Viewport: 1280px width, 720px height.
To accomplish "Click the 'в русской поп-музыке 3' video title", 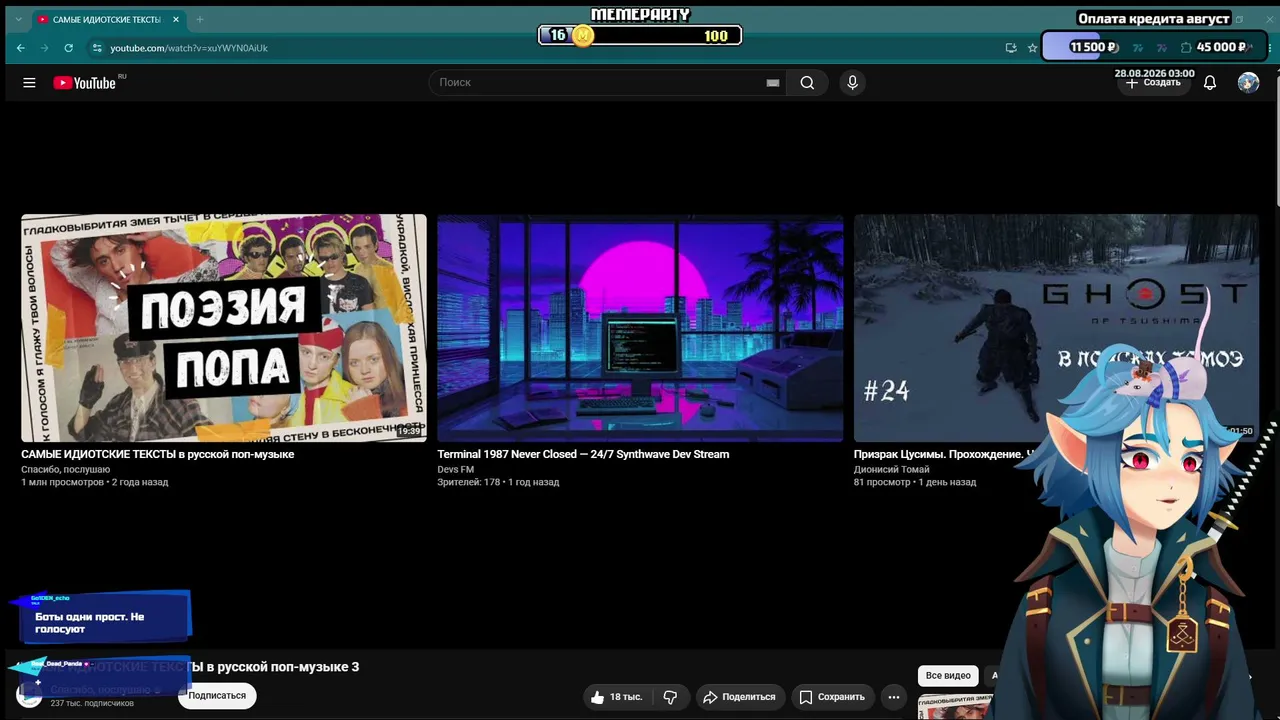I will tap(283, 667).
